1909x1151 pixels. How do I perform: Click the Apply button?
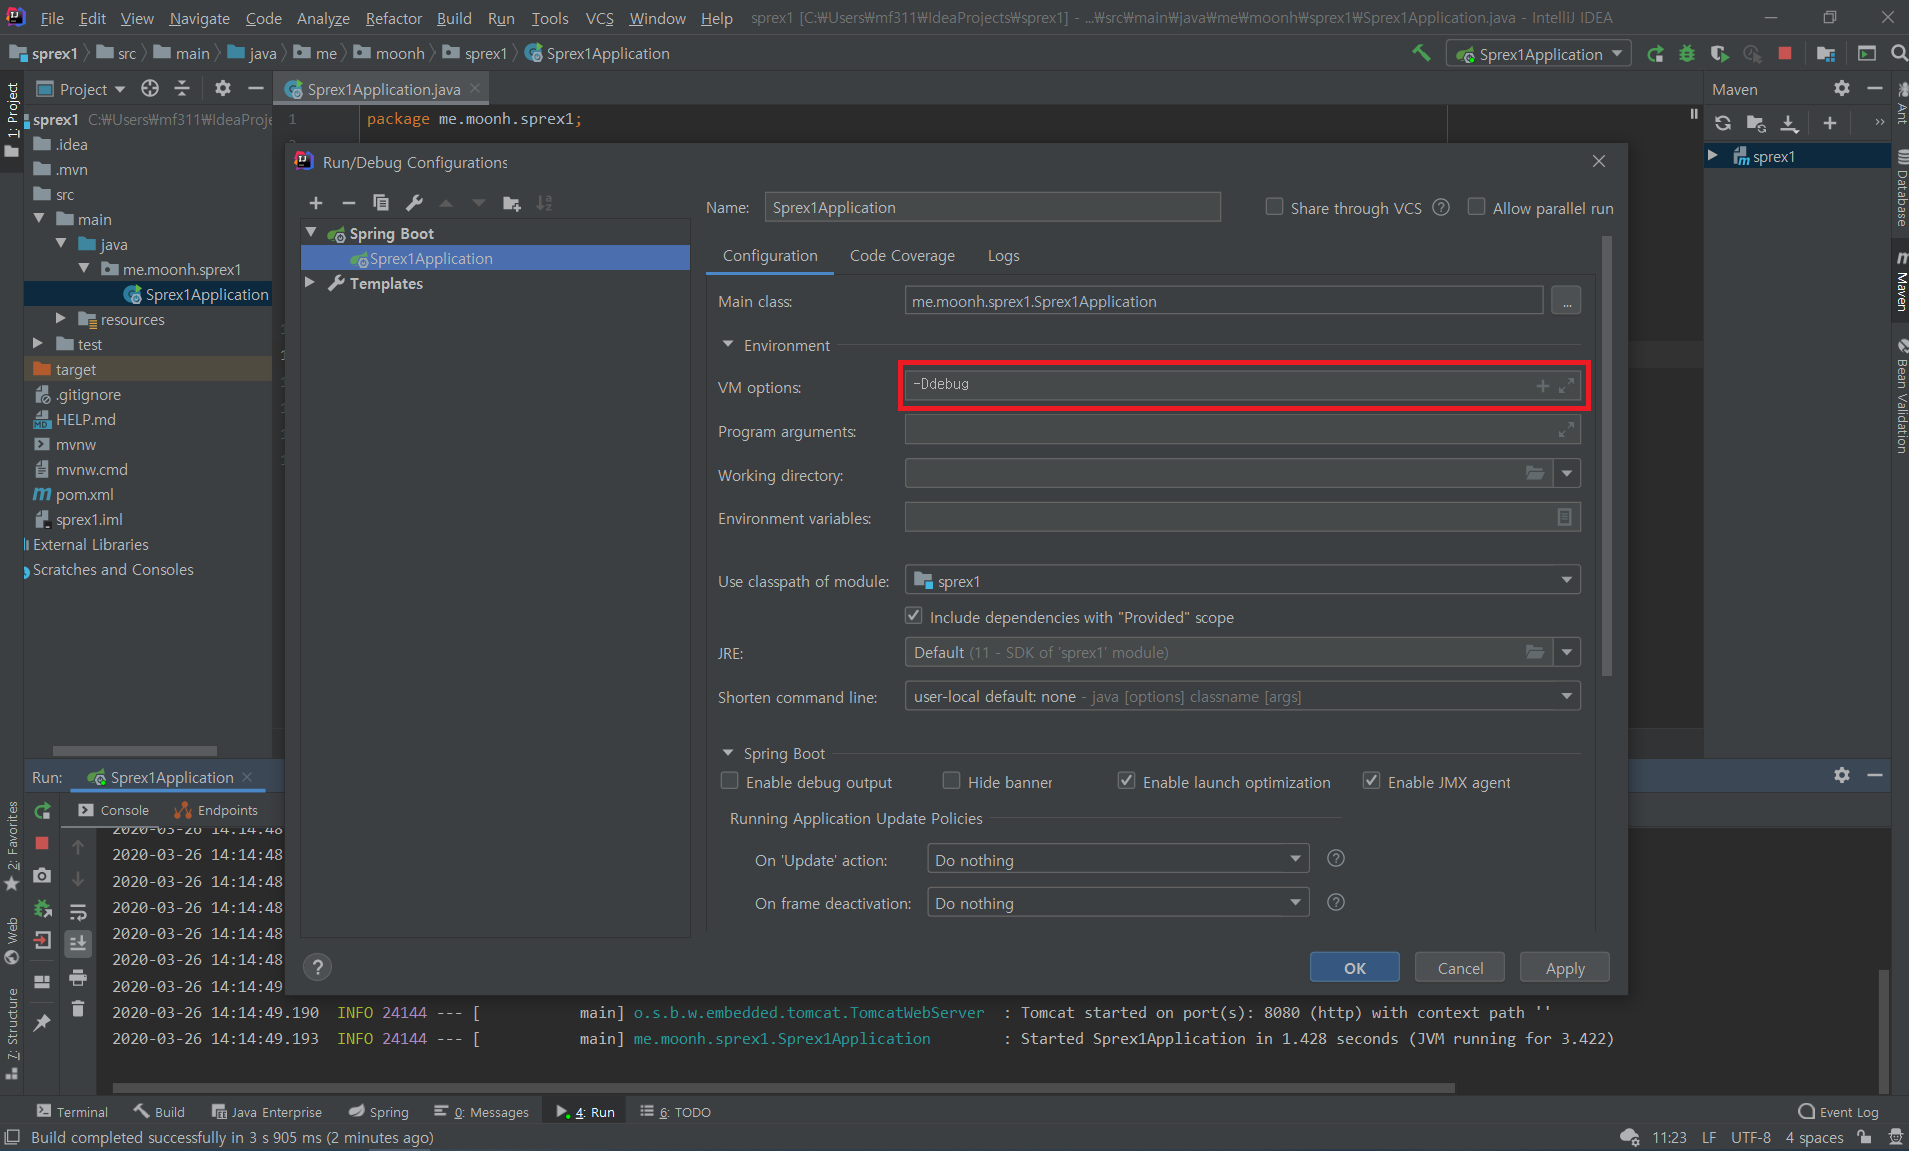pos(1564,967)
